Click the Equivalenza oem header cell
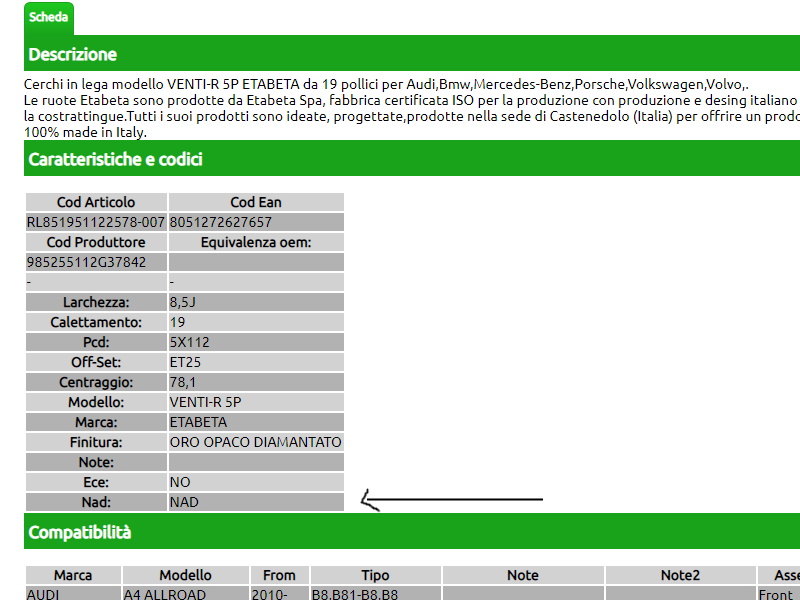Viewport: 800px width, 600px height. [x=256, y=242]
